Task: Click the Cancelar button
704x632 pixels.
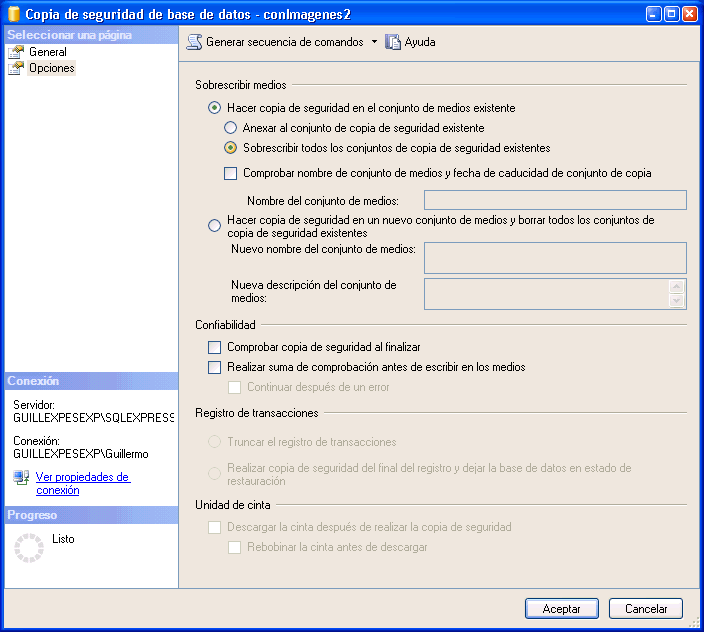Action: pos(646,609)
